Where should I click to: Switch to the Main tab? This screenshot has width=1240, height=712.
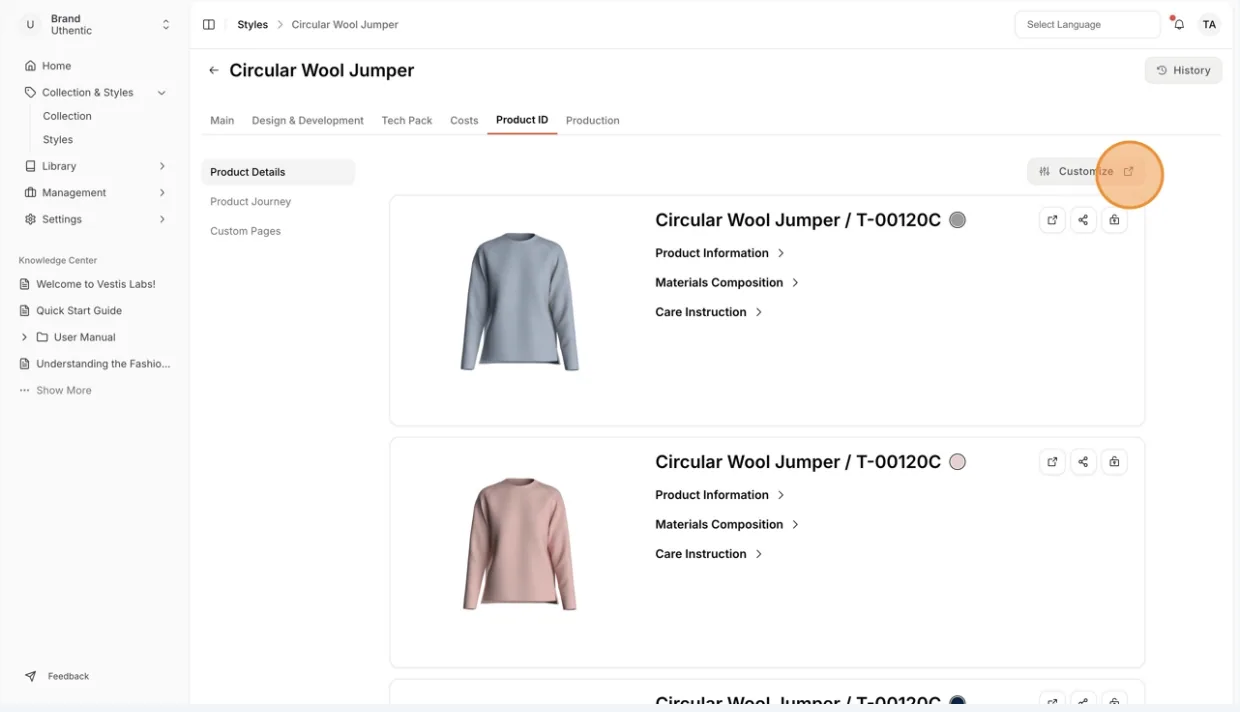click(x=222, y=121)
